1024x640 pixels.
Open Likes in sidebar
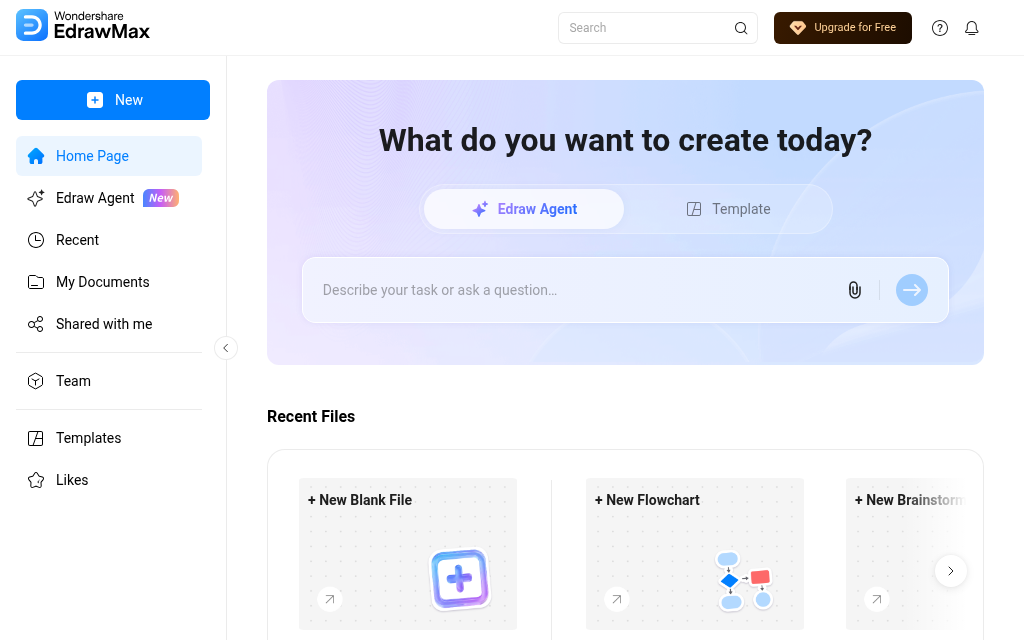108,480
